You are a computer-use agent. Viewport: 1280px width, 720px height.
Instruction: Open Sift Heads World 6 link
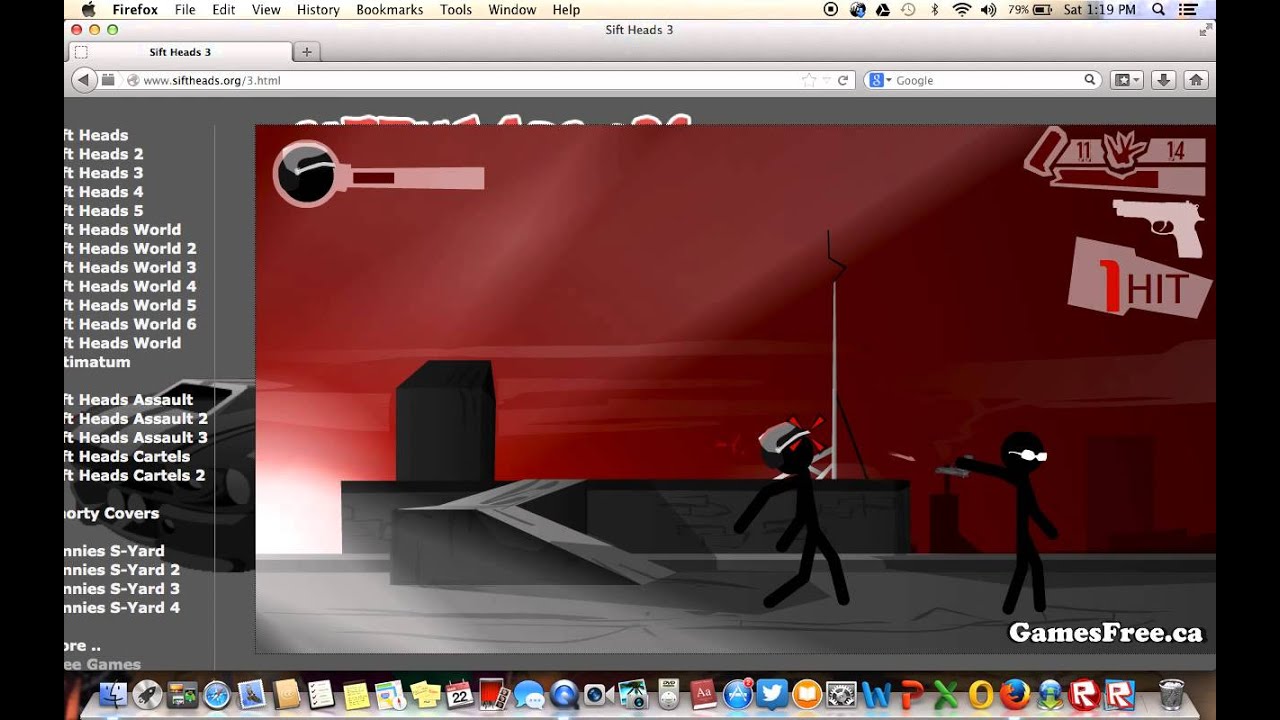click(130, 324)
